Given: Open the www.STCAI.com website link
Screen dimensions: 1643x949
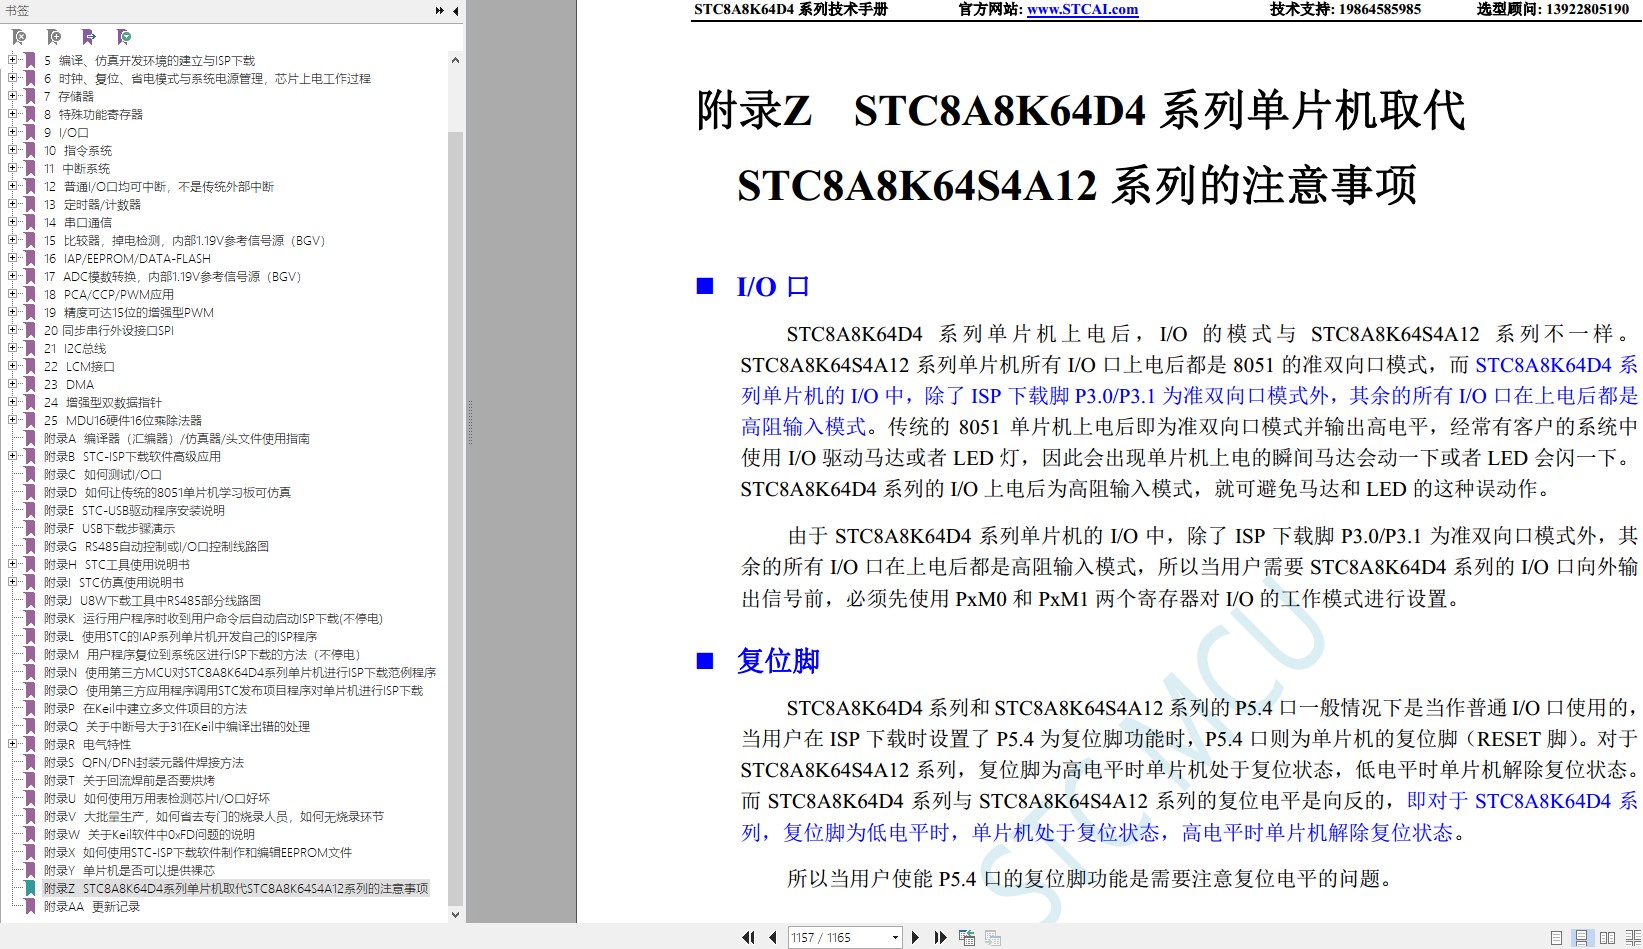Looking at the screenshot, I should click(1082, 9).
